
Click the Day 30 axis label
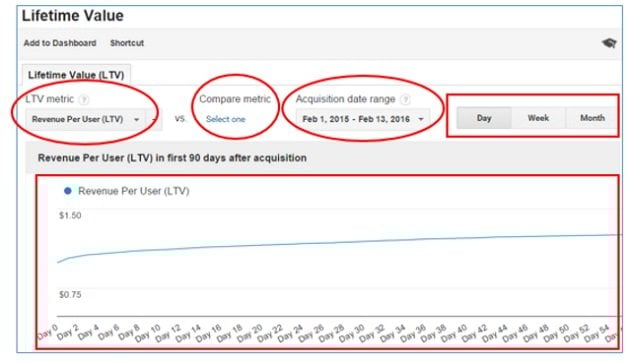click(x=351, y=333)
